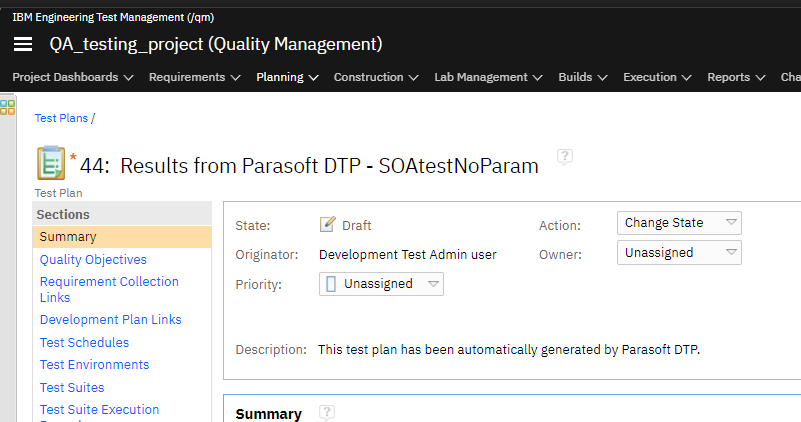
Task: Click the description text field
Action: coord(509,349)
